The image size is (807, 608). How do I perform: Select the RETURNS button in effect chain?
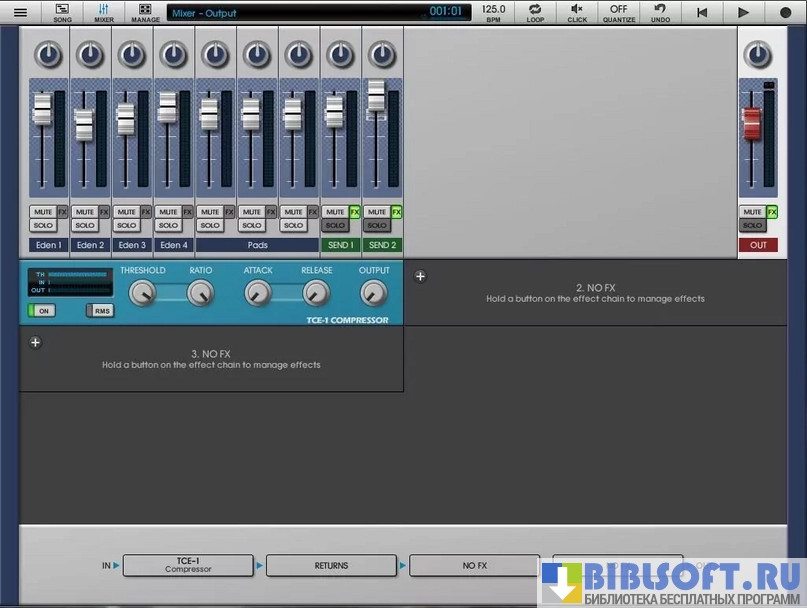tap(331, 565)
